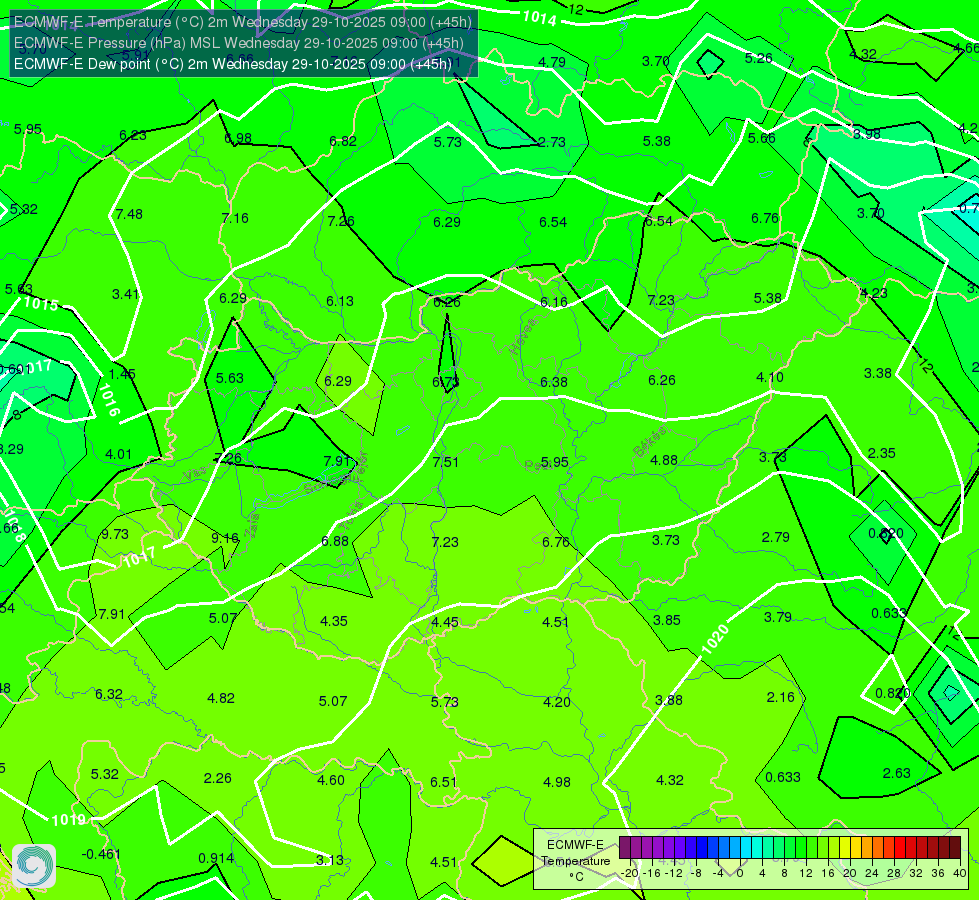The width and height of the screenshot is (979, 900).
Task: Click the Vas county label on map
Action: point(195,475)
